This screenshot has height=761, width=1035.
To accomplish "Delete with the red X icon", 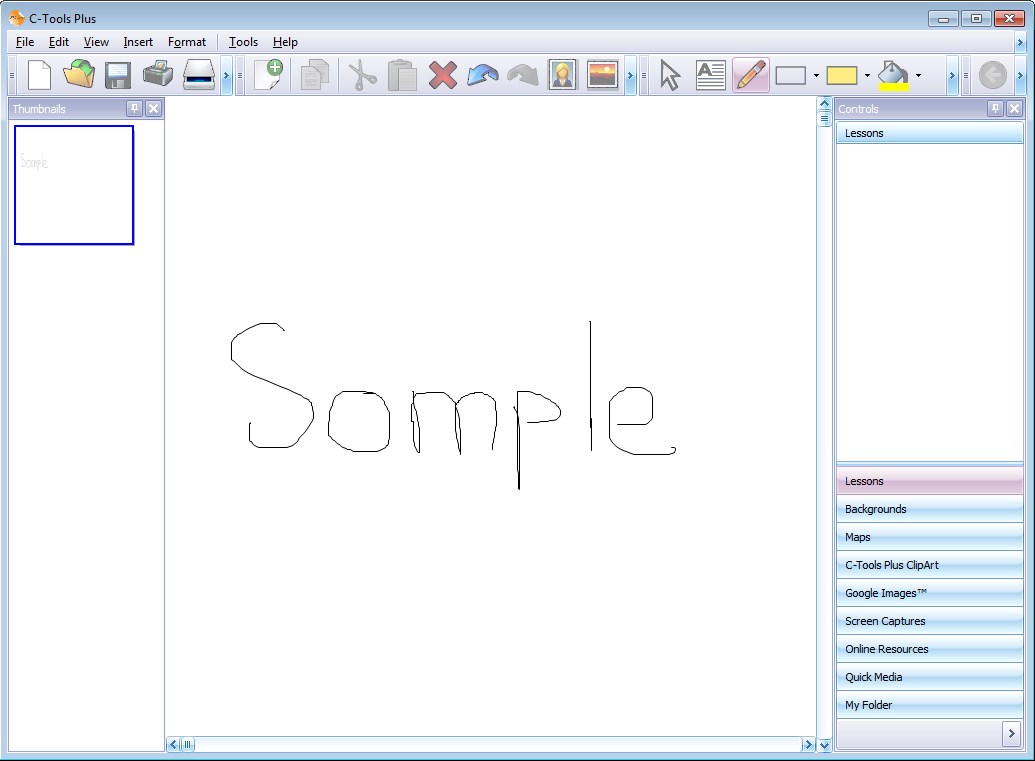I will click(x=442, y=75).
